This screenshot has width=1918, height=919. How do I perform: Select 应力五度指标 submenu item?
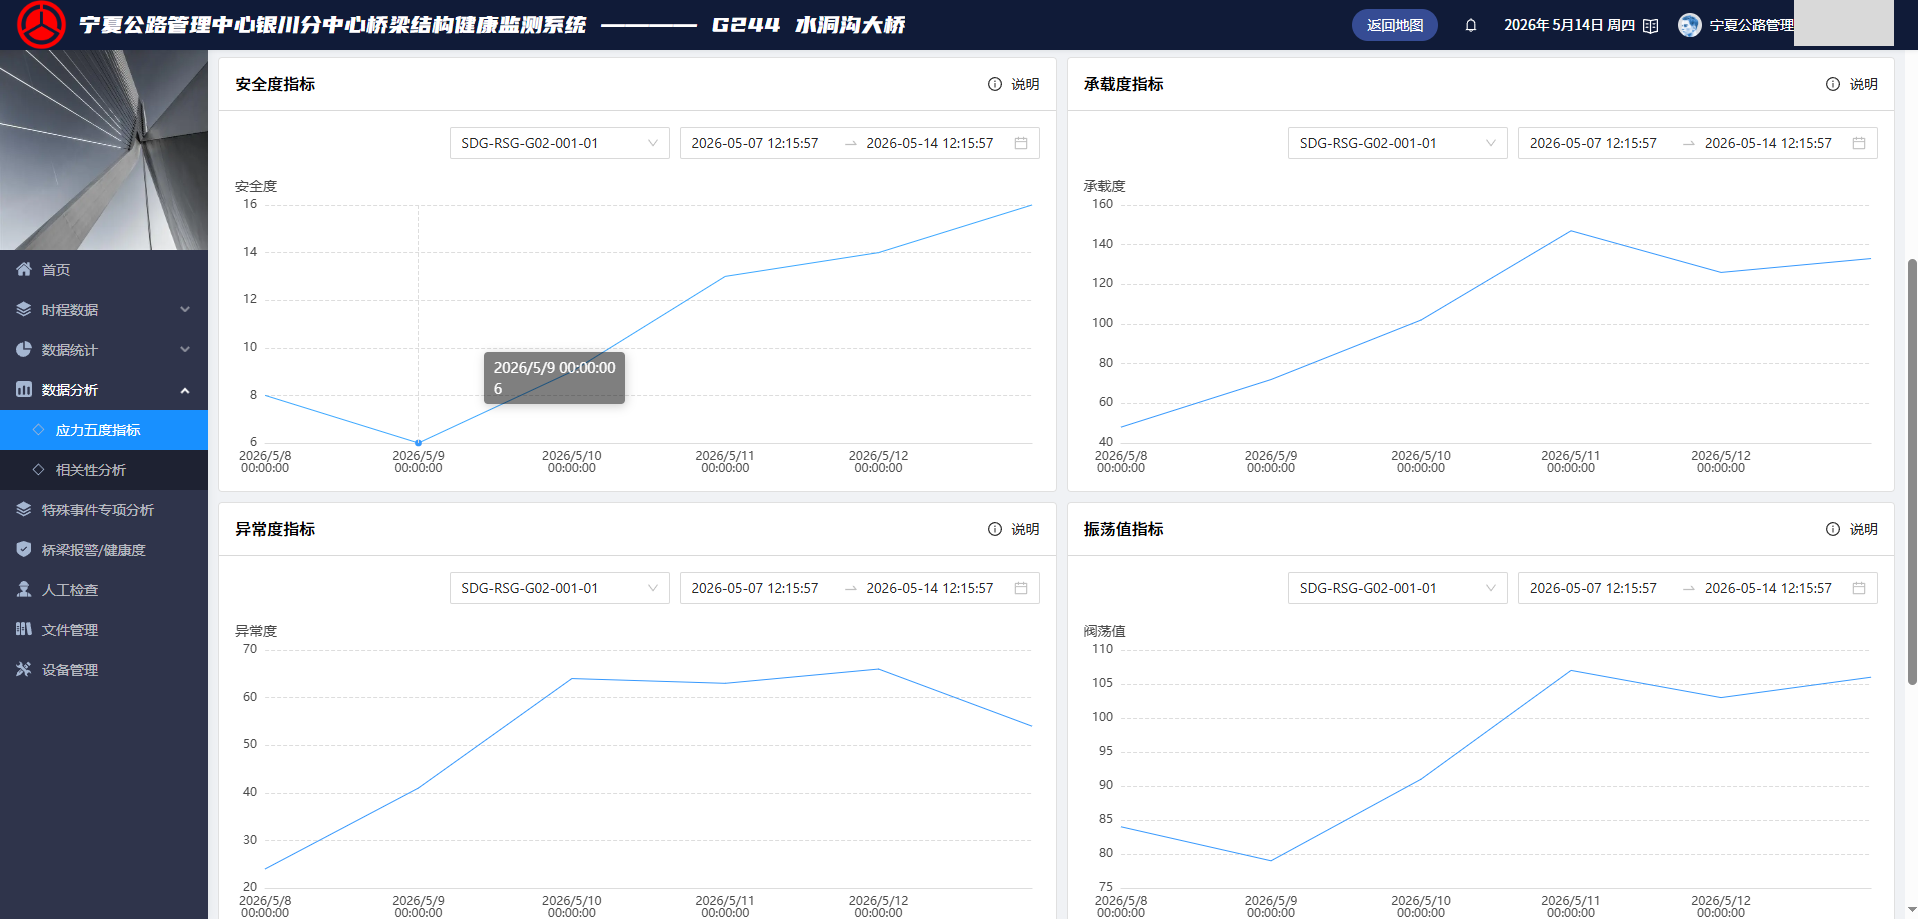coord(104,430)
